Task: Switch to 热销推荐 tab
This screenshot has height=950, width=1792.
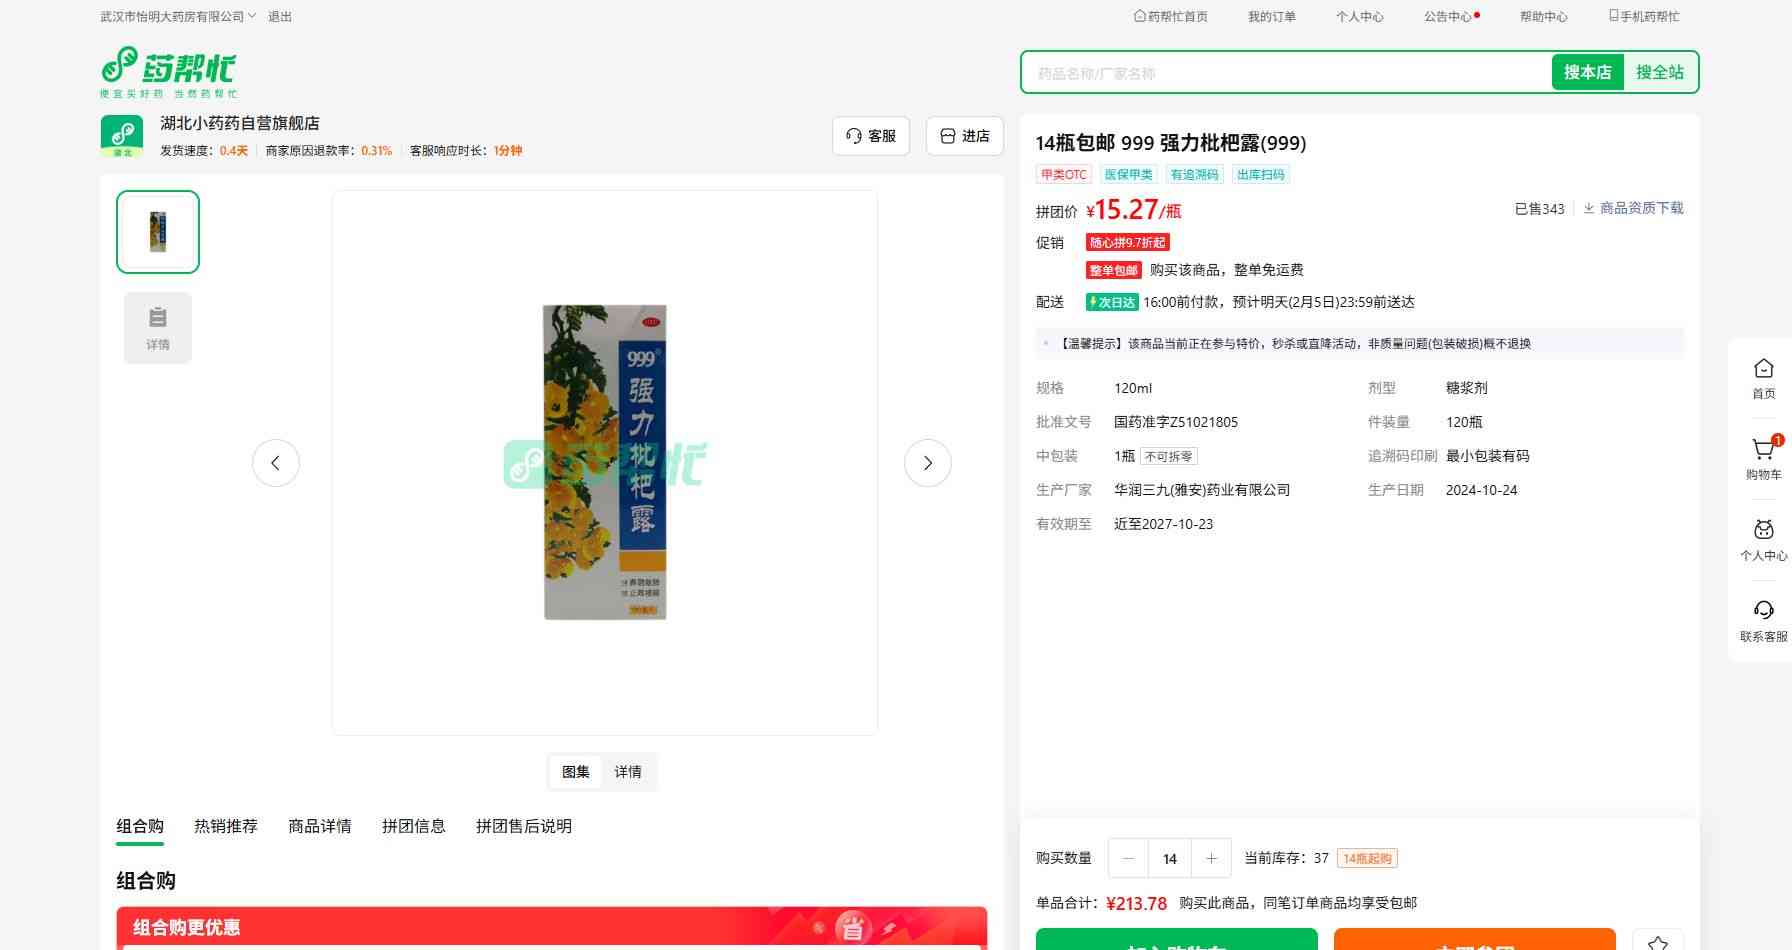Action: [226, 826]
